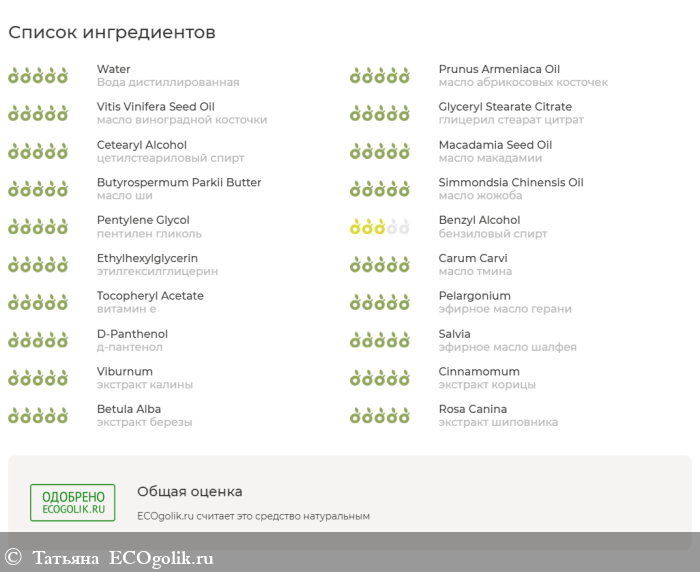Screen dimensions: 700x572
Task: Open the Glyceryl Stearate Citrate entry
Action: click(505, 107)
